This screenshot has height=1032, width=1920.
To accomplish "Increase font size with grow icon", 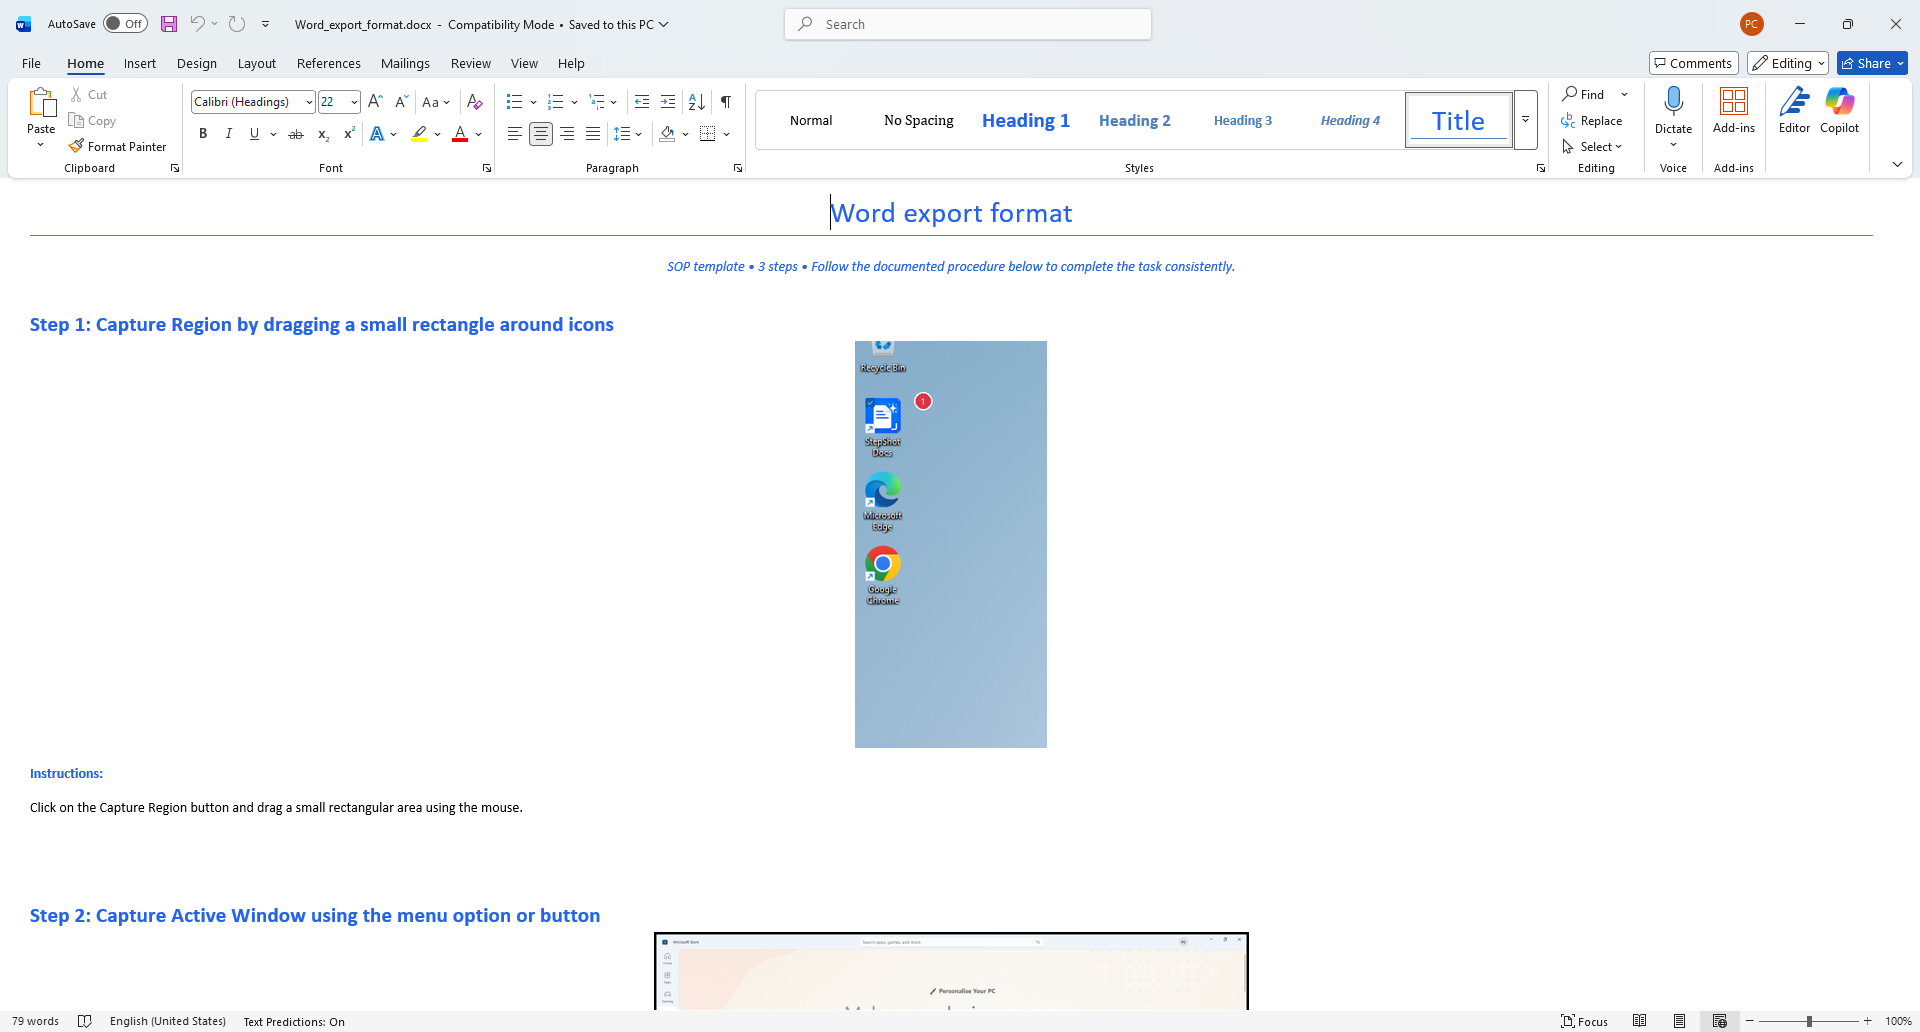I will pyautogui.click(x=375, y=102).
